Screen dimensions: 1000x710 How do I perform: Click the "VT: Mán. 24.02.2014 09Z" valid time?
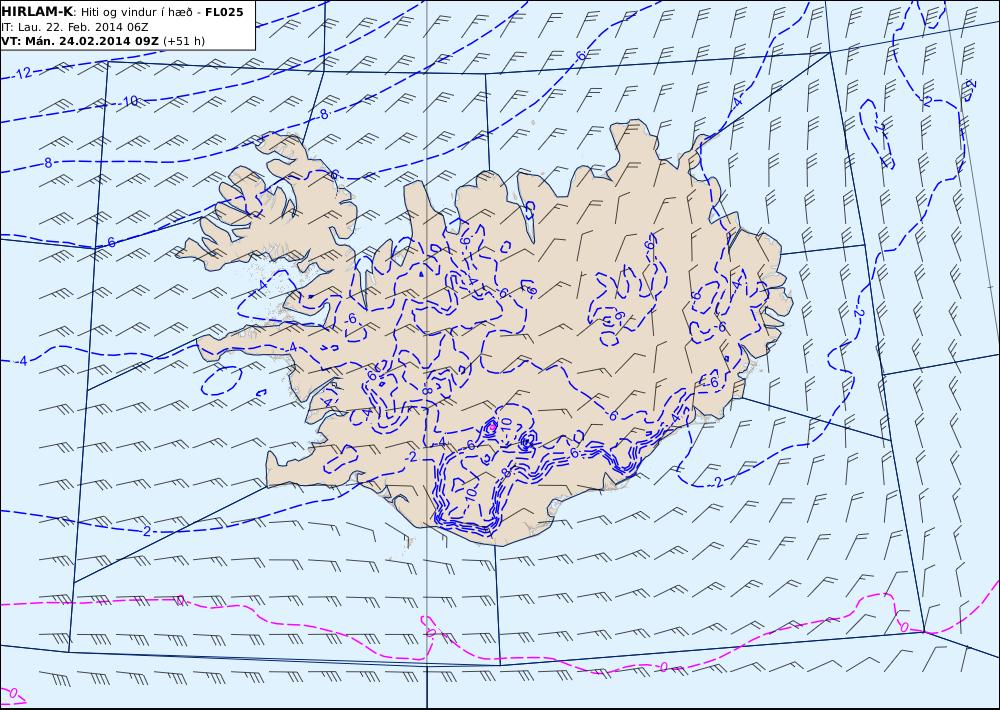click(80, 41)
